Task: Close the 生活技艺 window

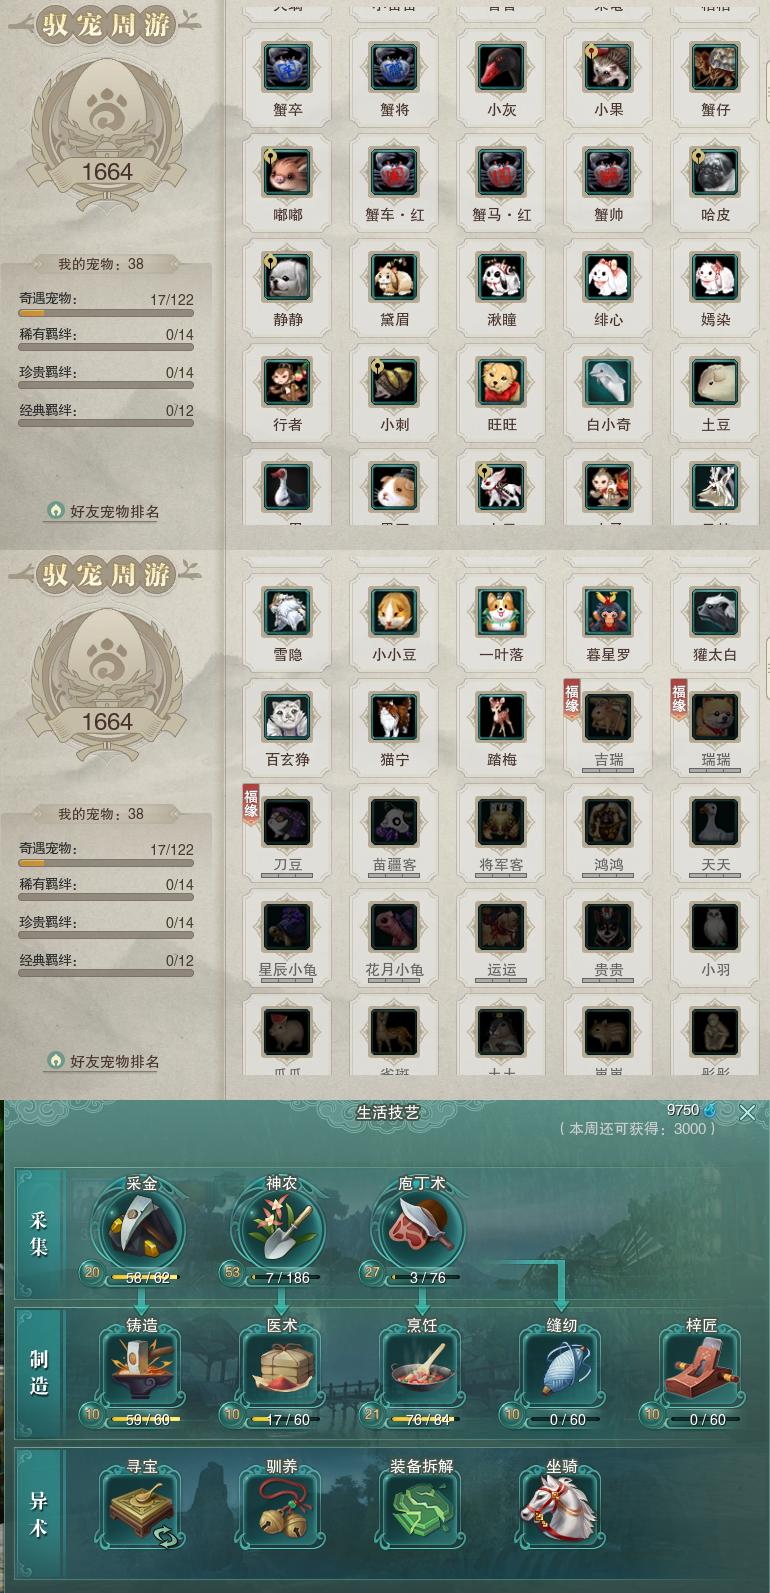Action: (x=747, y=1113)
